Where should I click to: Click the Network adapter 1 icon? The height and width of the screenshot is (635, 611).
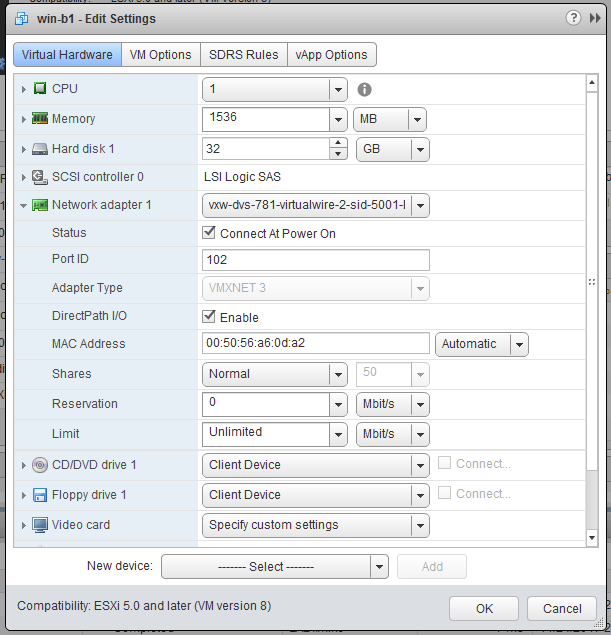click(x=40, y=205)
